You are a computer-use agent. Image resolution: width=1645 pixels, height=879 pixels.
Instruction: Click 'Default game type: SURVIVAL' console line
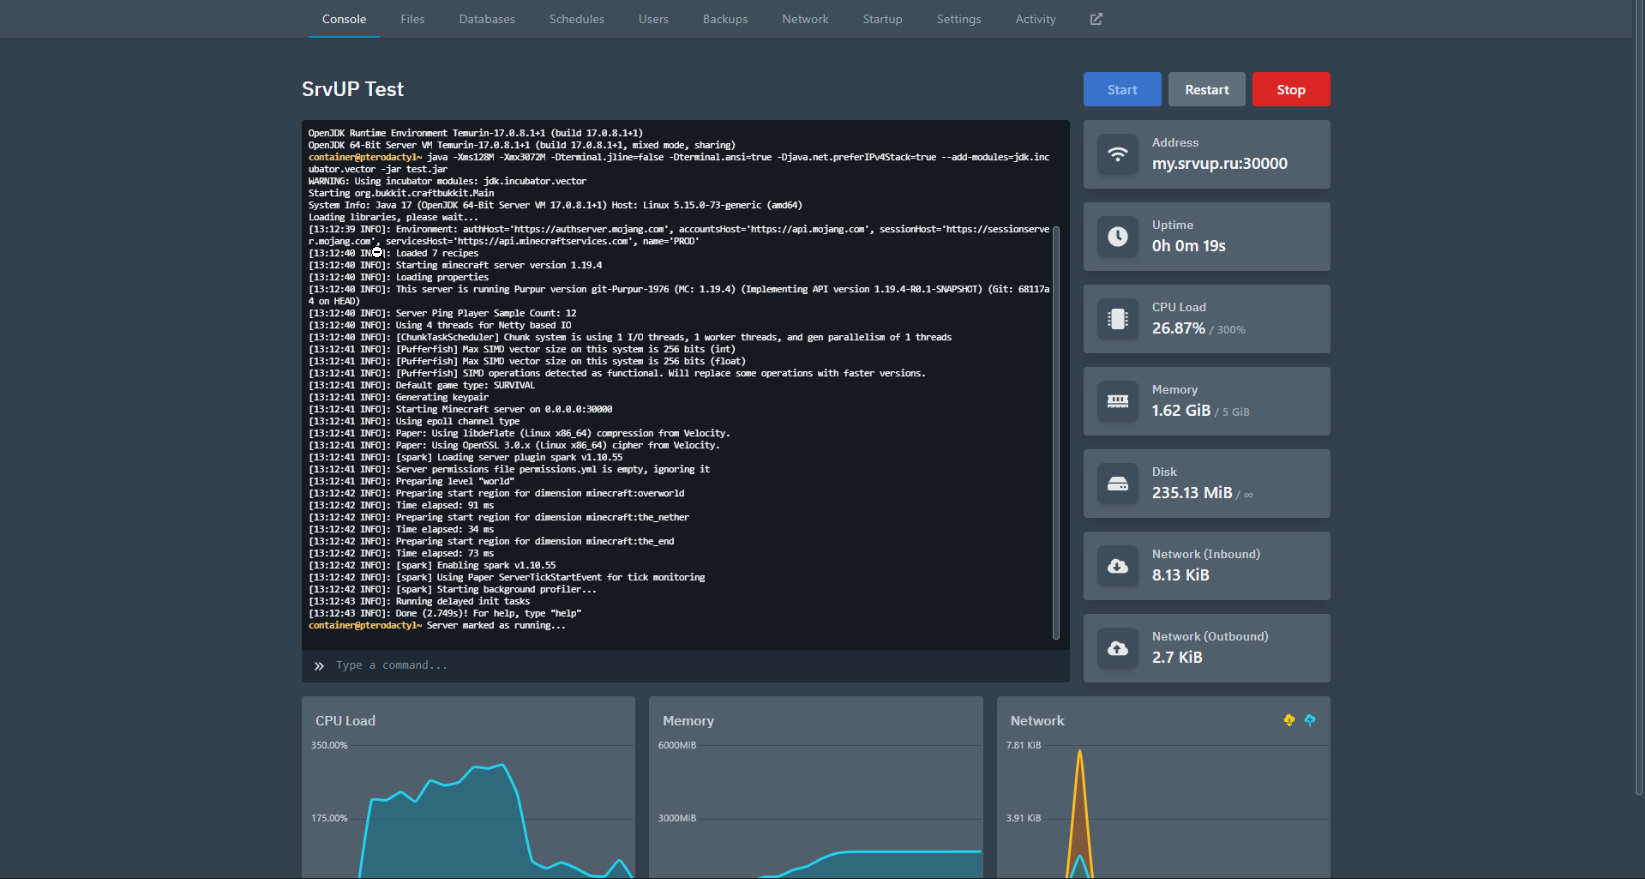click(421, 385)
